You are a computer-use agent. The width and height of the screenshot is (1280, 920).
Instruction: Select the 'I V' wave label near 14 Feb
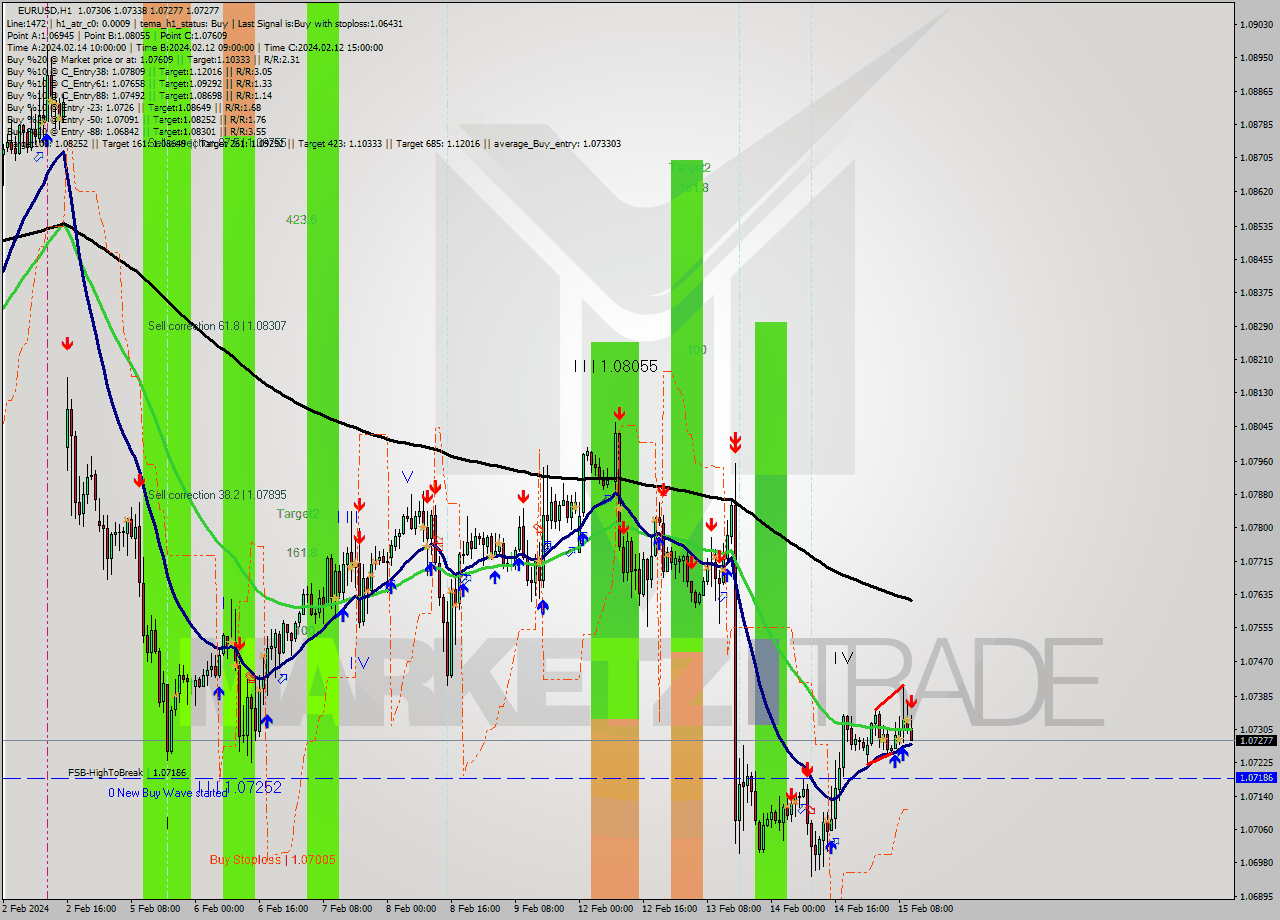coord(843,658)
